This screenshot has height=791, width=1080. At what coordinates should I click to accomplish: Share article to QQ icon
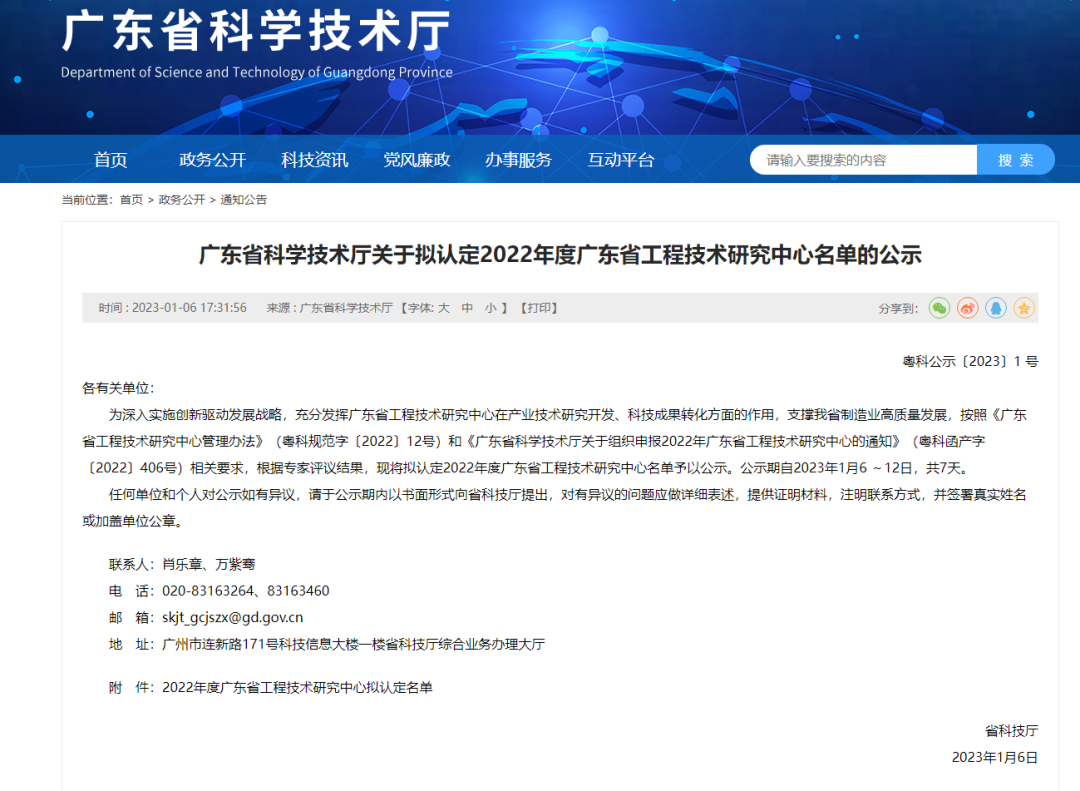click(995, 308)
